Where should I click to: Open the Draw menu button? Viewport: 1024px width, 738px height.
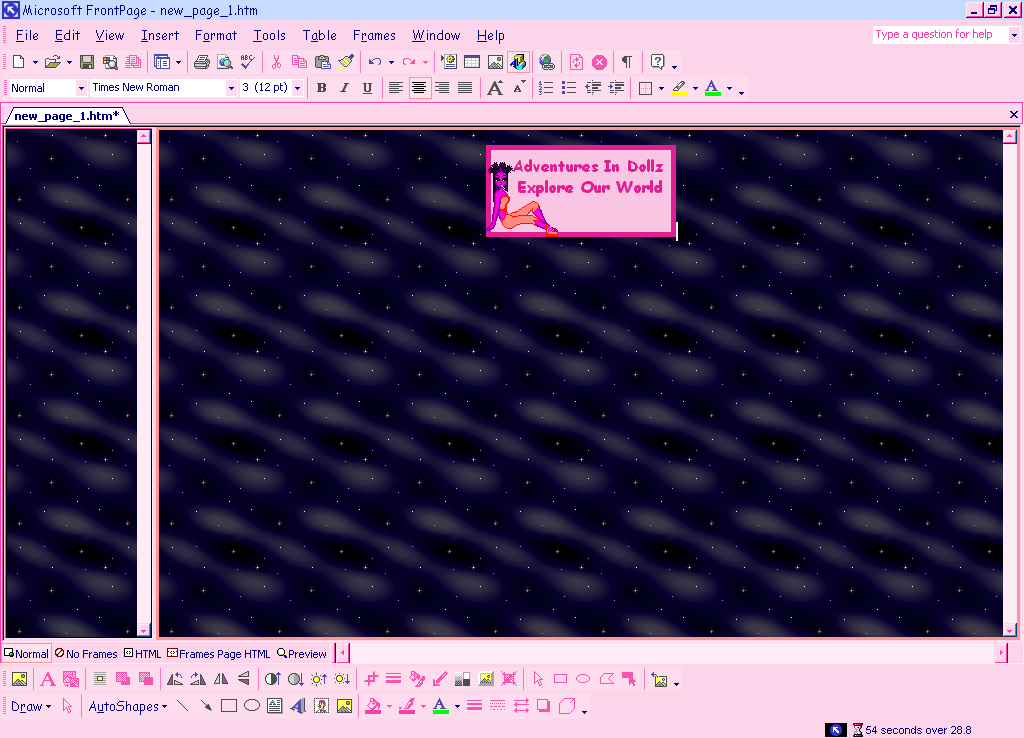point(30,706)
